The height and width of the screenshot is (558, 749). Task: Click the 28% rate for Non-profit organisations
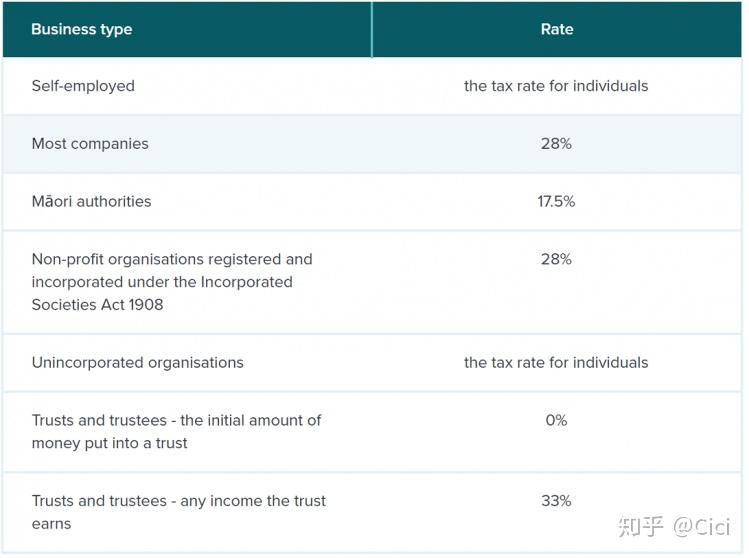click(x=556, y=259)
